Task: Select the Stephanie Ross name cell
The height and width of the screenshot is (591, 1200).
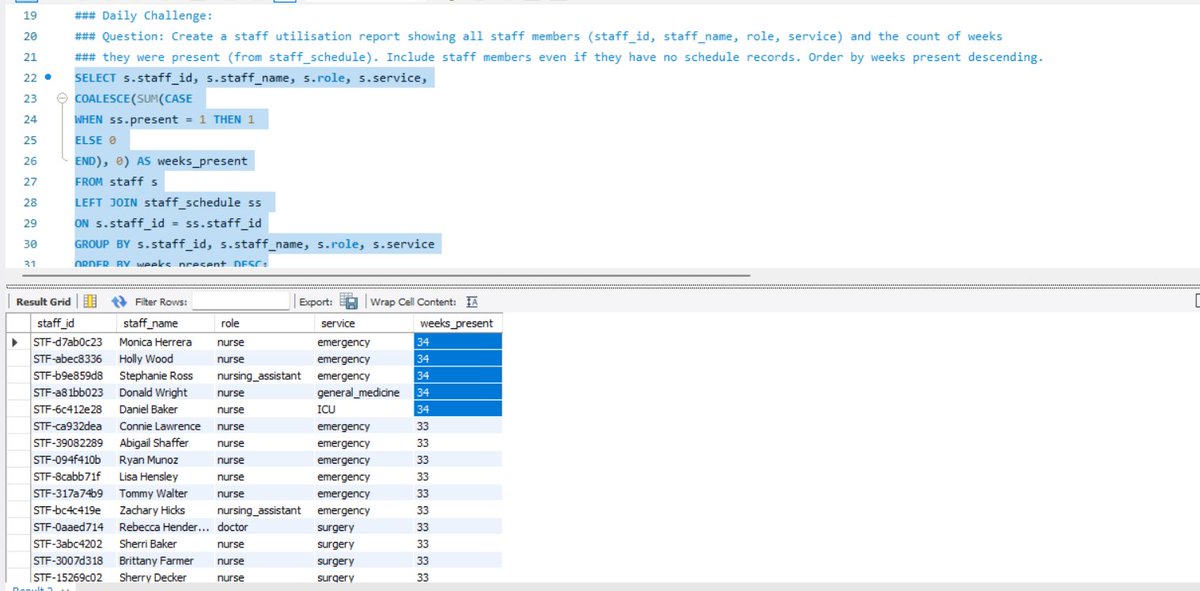Action: (x=164, y=376)
